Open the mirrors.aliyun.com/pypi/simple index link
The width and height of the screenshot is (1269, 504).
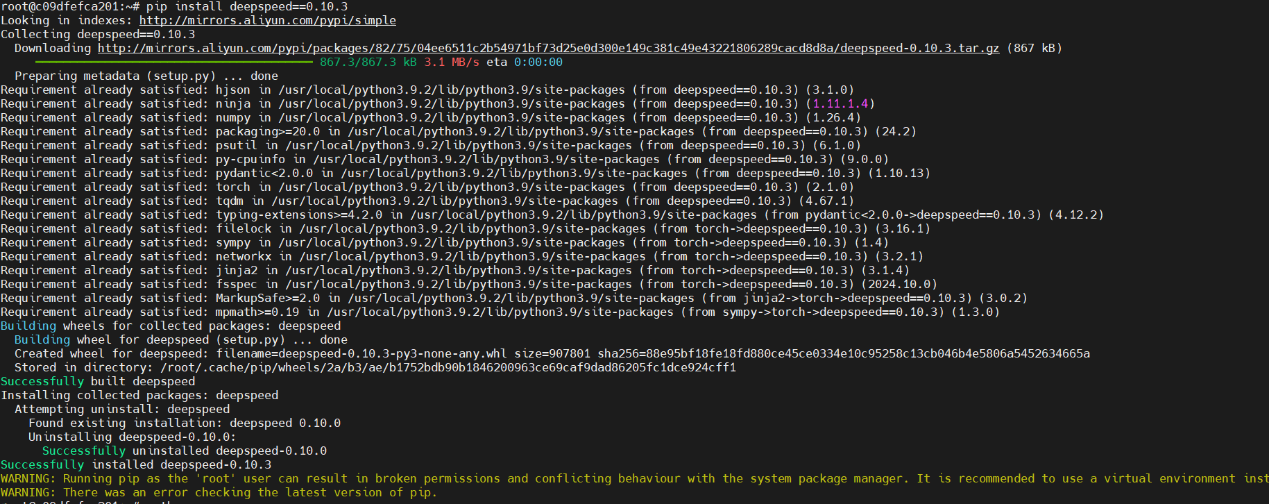click(x=267, y=20)
